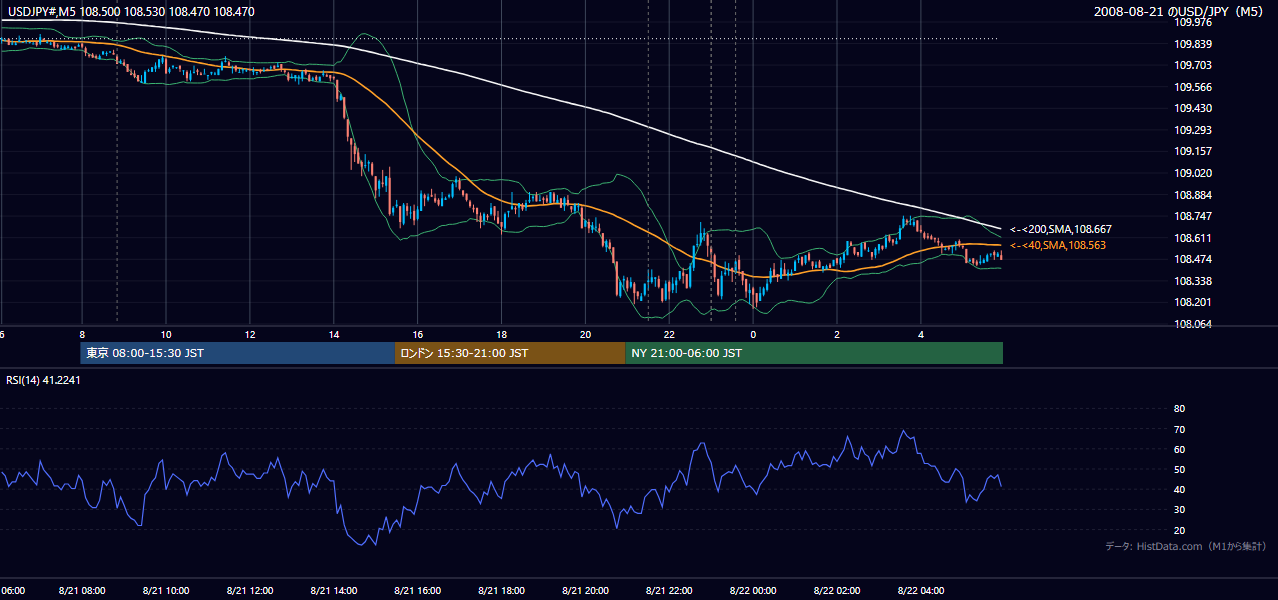Click price axis value 108.338
Screen dimensions: 1278x600
[x=1193, y=281]
